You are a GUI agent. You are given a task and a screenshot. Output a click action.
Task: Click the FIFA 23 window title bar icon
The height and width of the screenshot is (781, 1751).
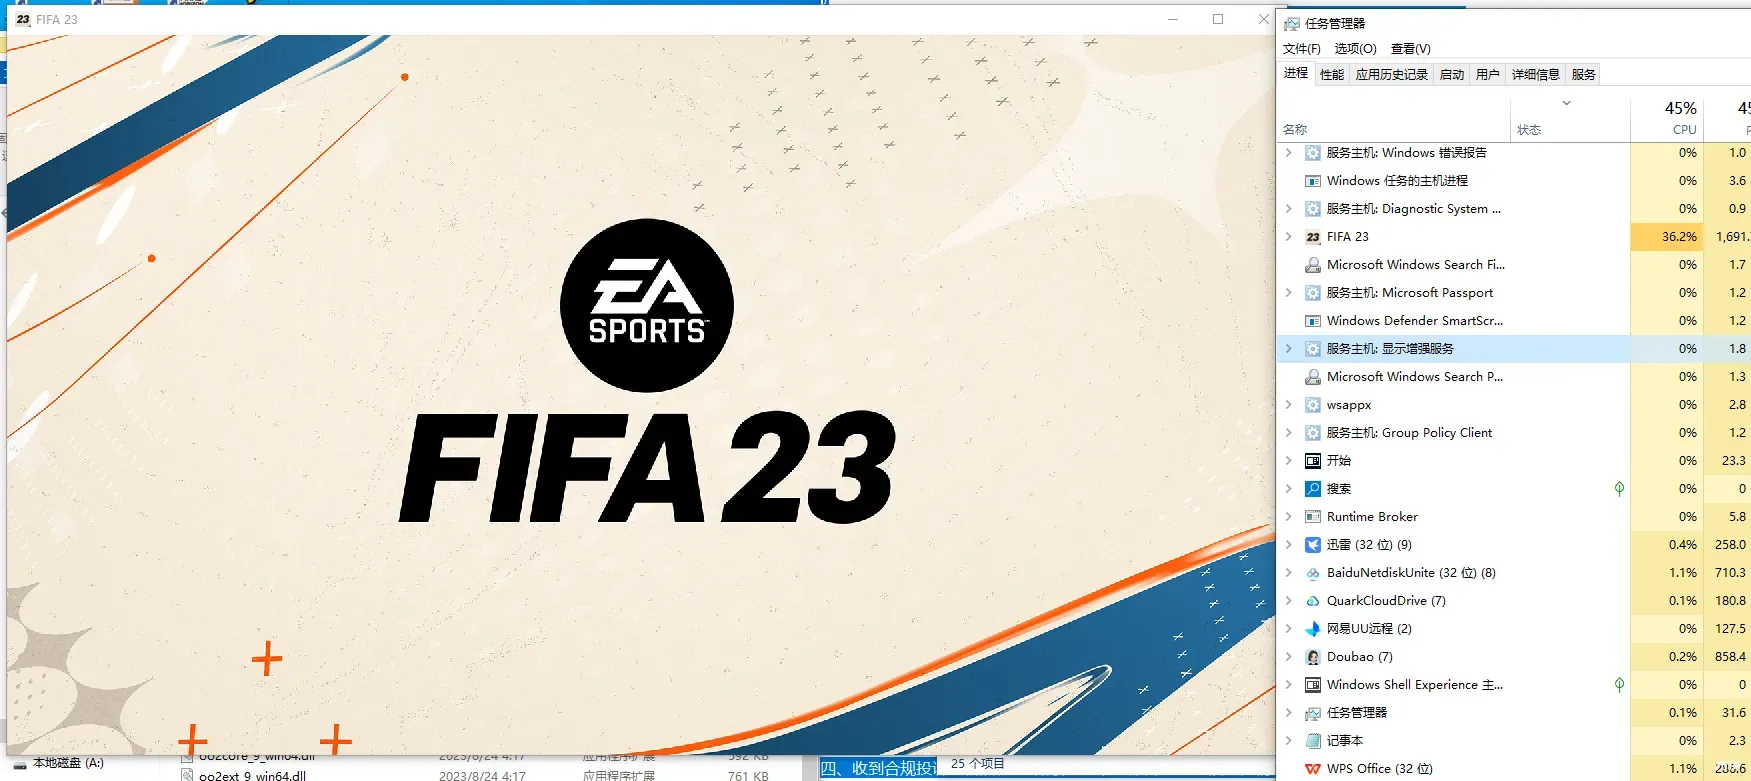click(x=23, y=19)
